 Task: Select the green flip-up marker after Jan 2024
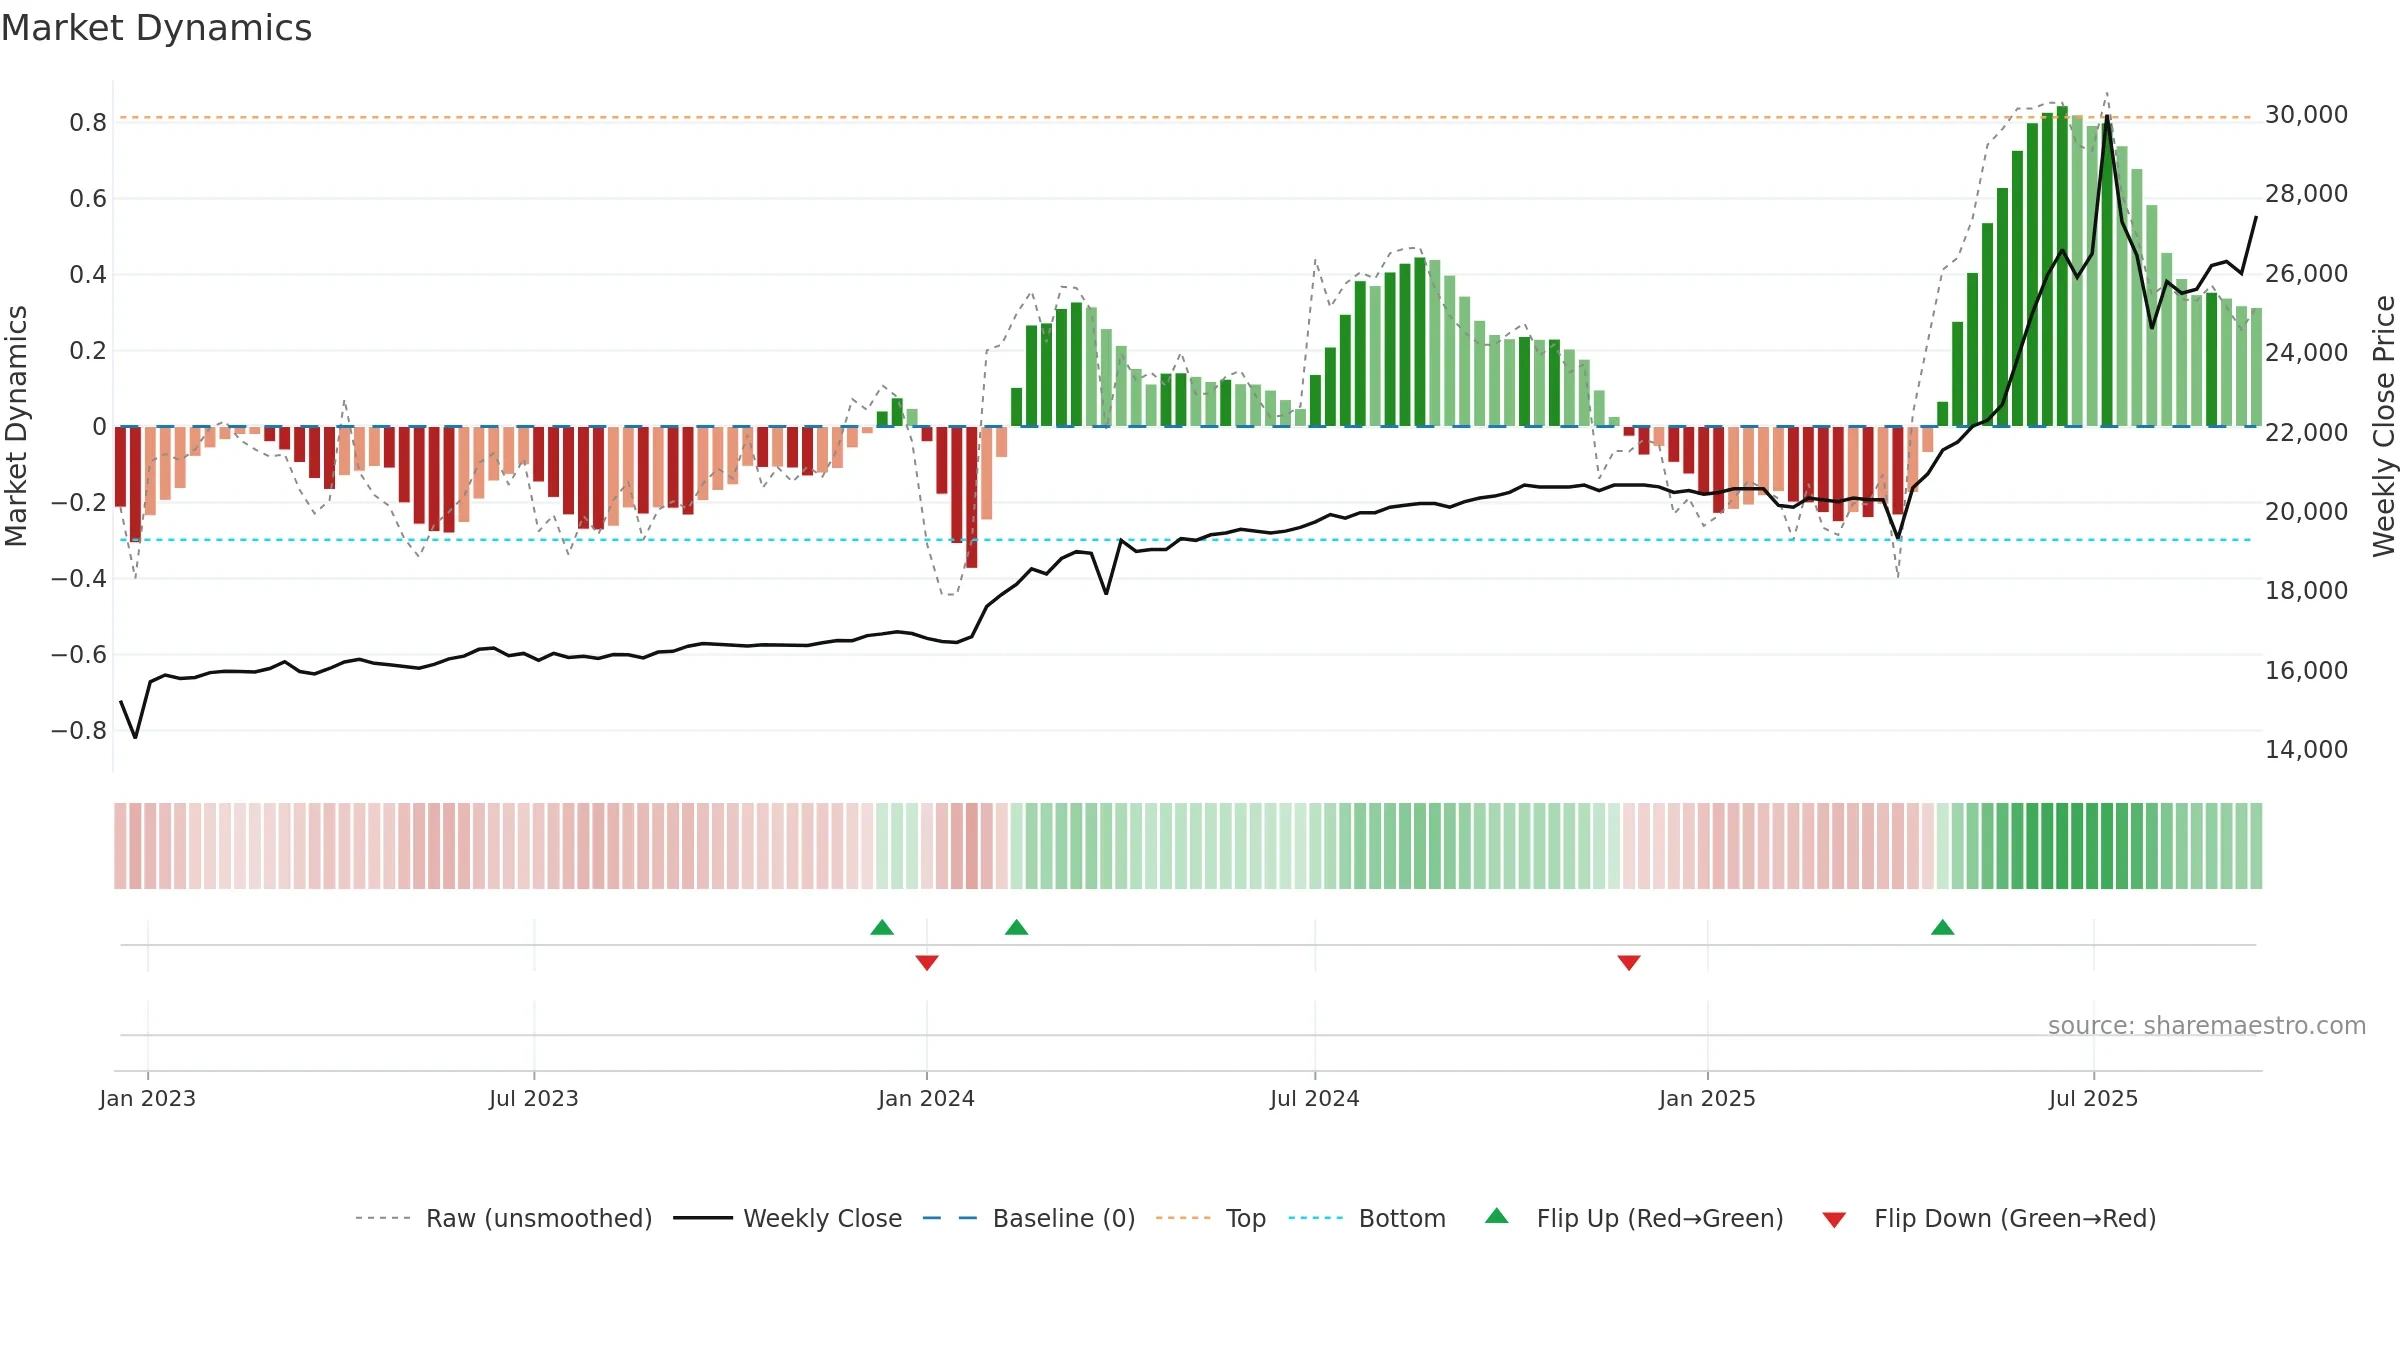click(1017, 927)
